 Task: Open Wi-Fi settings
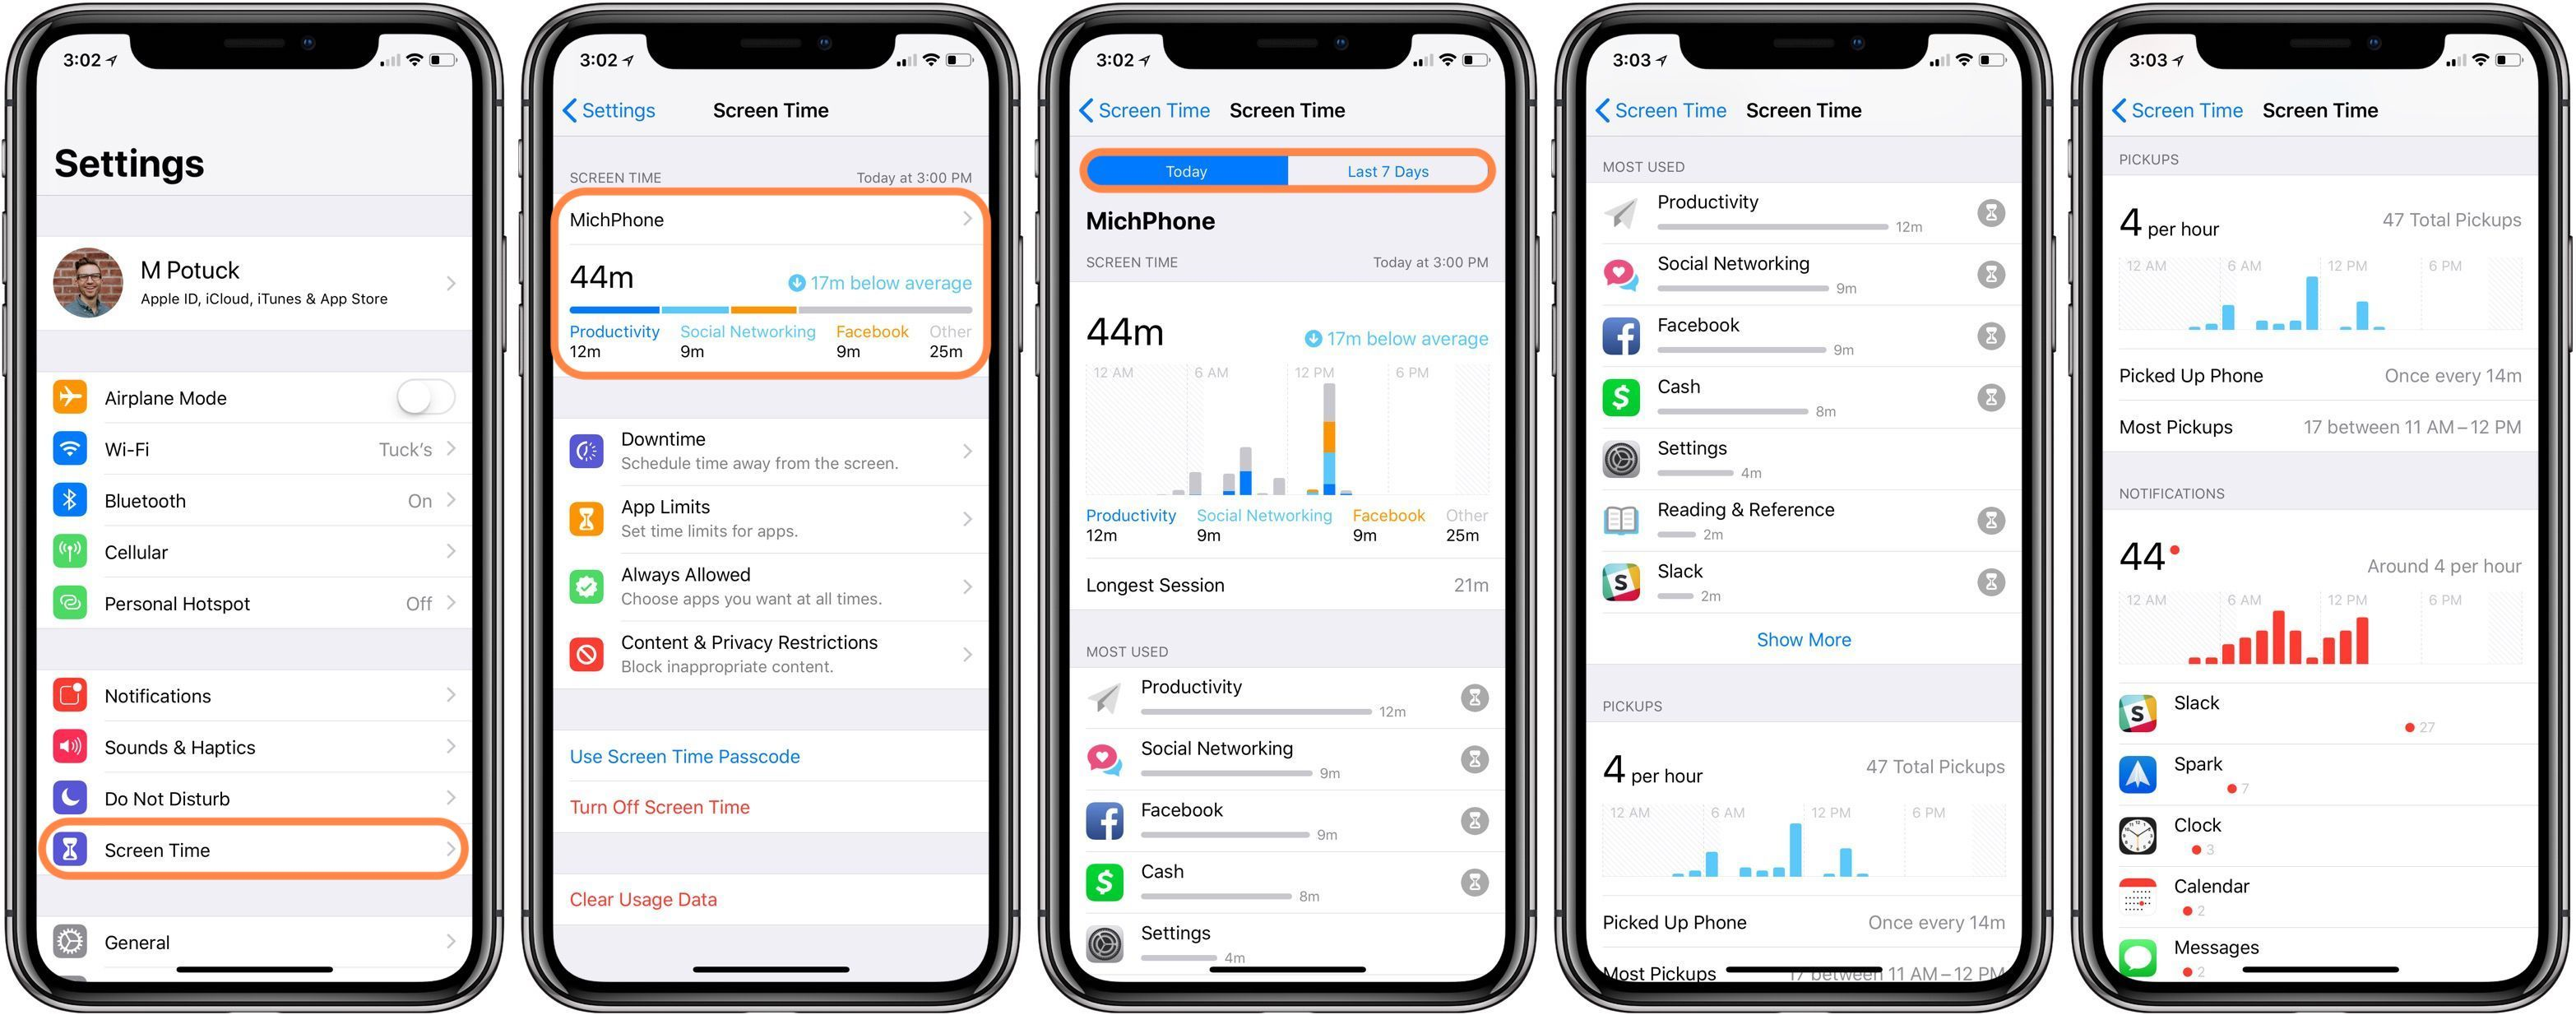[x=257, y=453]
